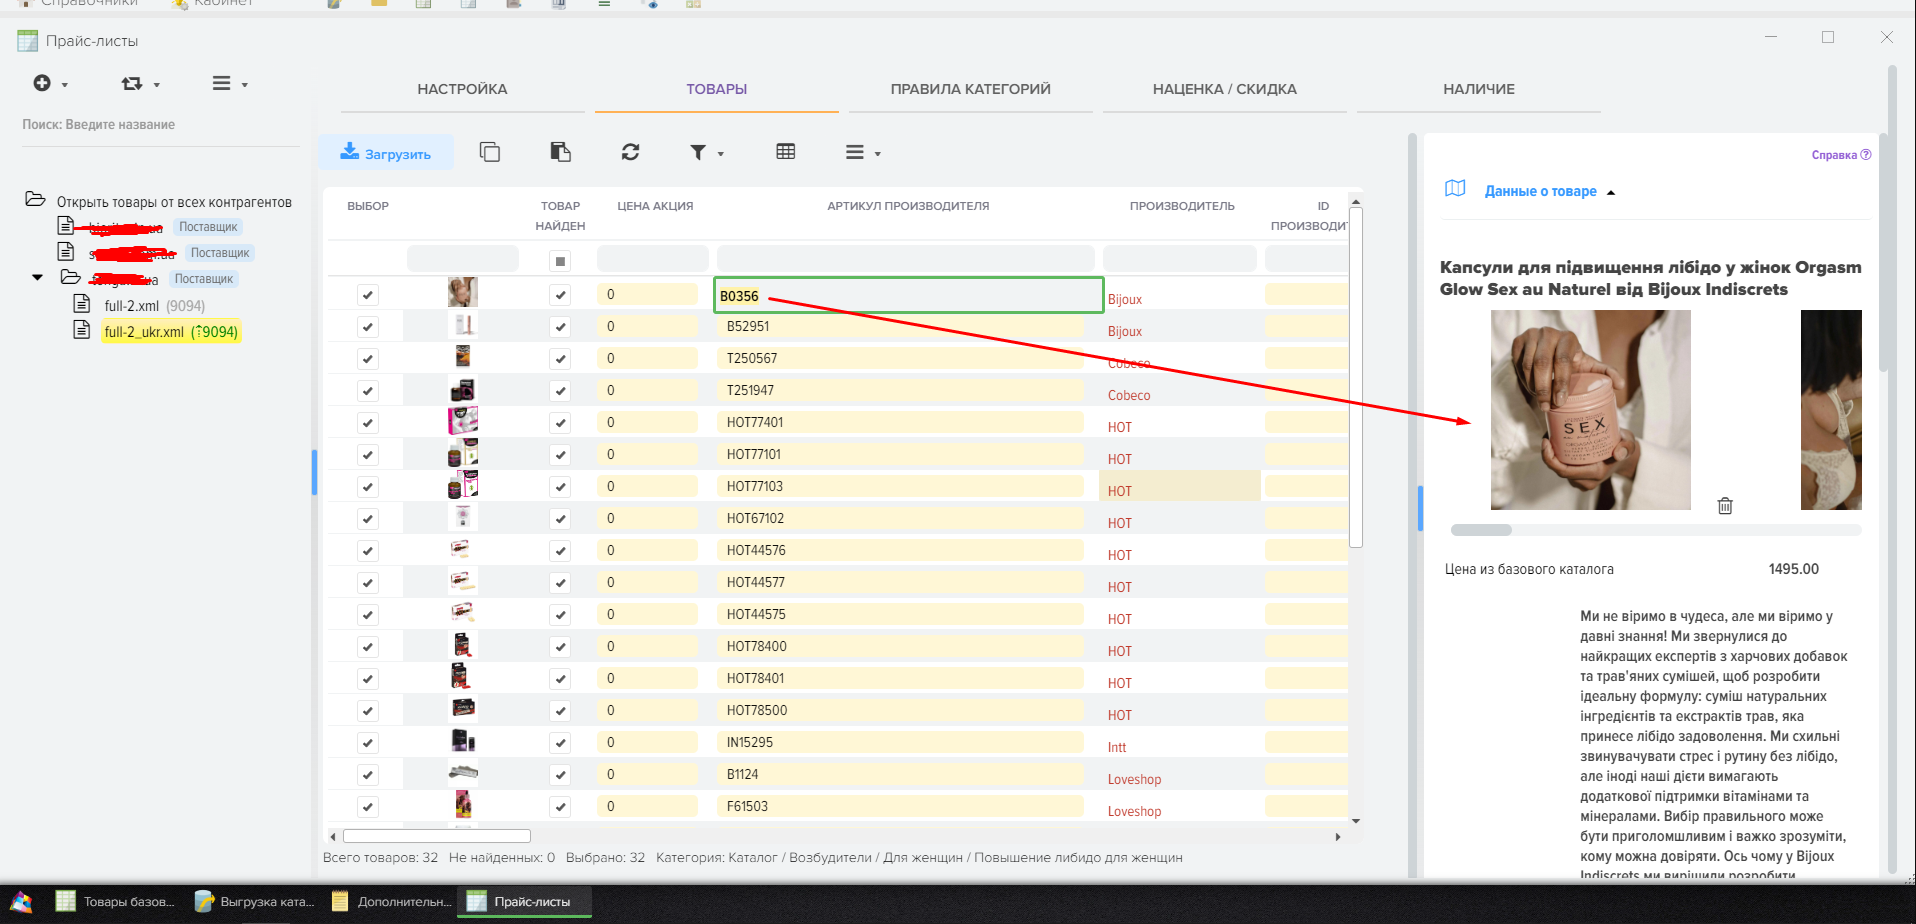Open ПРАВИЛА КАТЕГОРИЙ tab
1916x924 pixels.
[x=970, y=89]
